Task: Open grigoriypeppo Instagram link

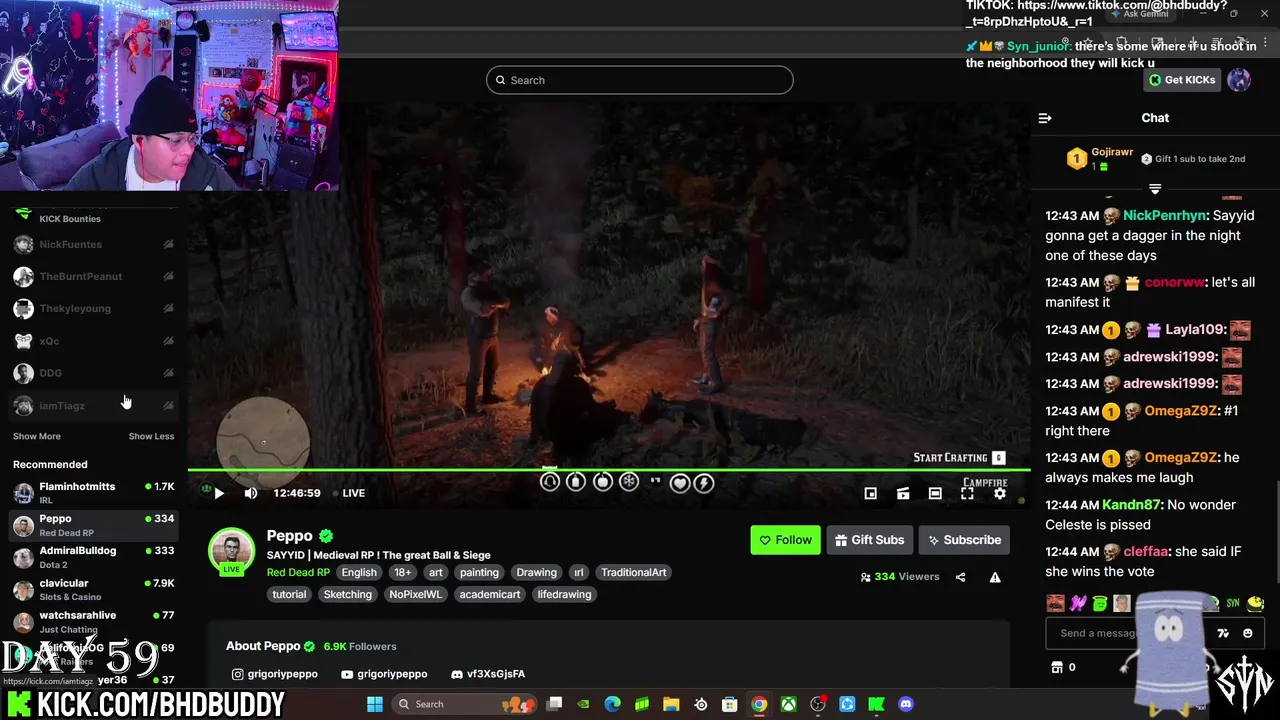Action: [x=274, y=674]
